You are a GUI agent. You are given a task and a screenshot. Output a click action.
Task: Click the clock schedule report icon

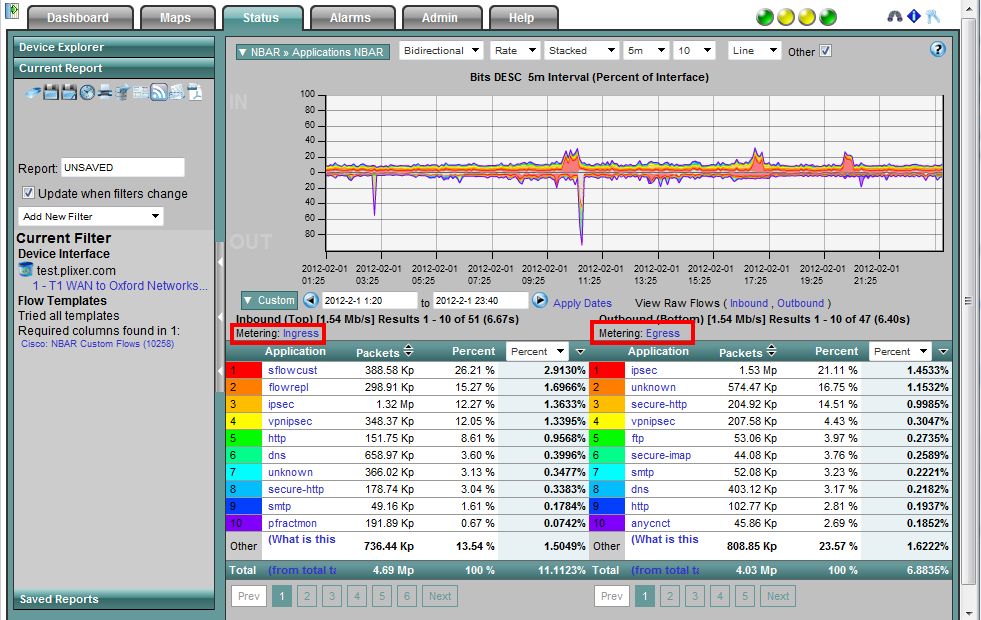87,93
